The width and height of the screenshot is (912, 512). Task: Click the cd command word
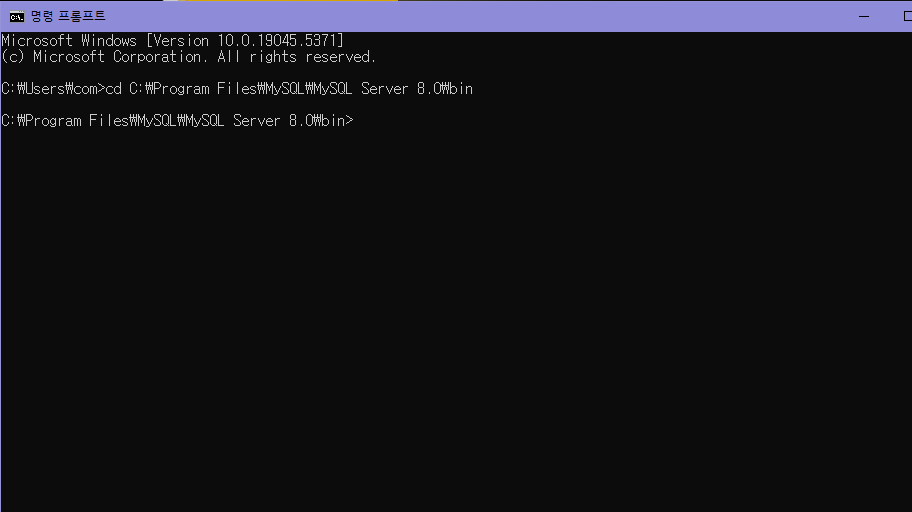pos(113,89)
